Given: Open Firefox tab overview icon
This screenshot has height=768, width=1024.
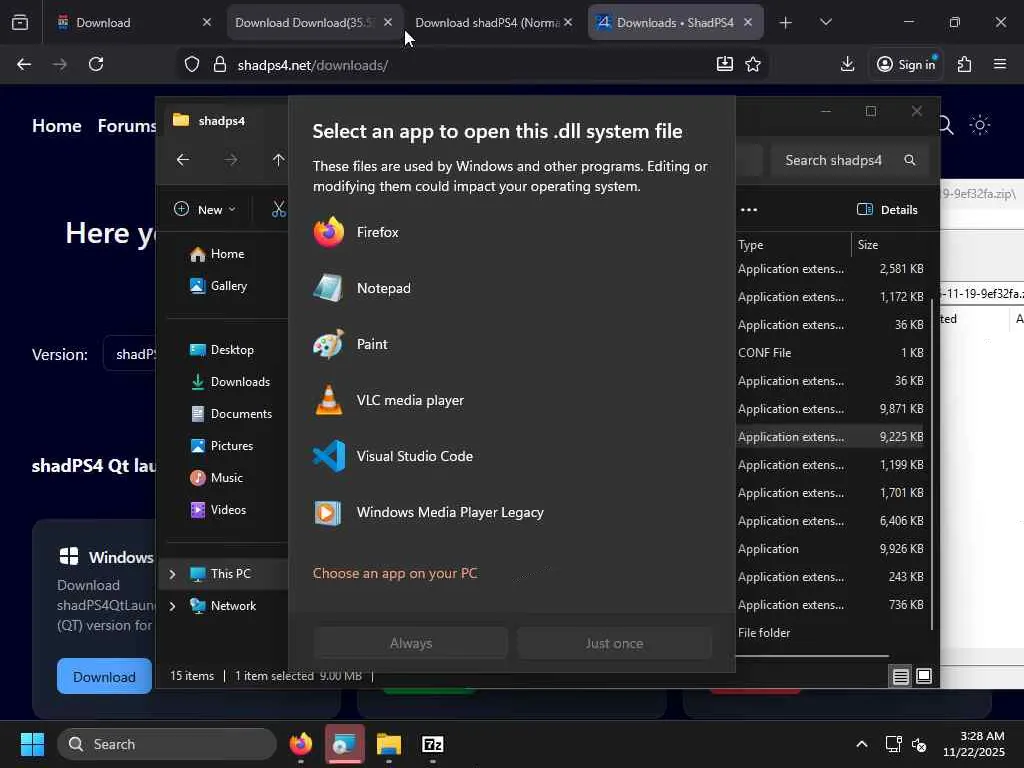Looking at the screenshot, I should point(20,23).
